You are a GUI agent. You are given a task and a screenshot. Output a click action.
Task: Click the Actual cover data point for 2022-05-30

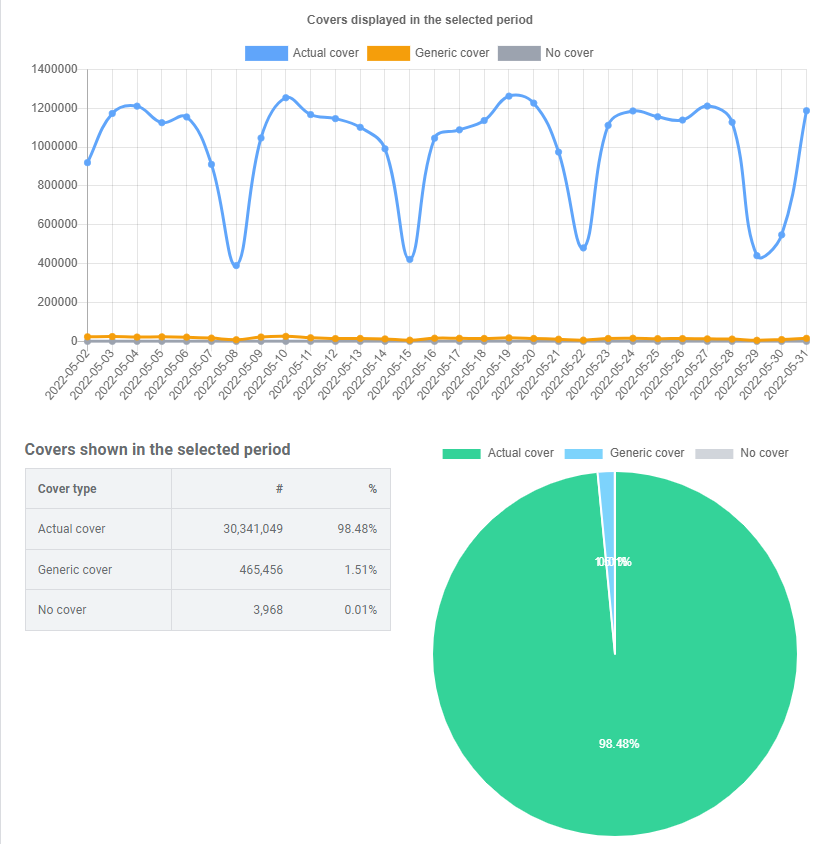coord(781,235)
